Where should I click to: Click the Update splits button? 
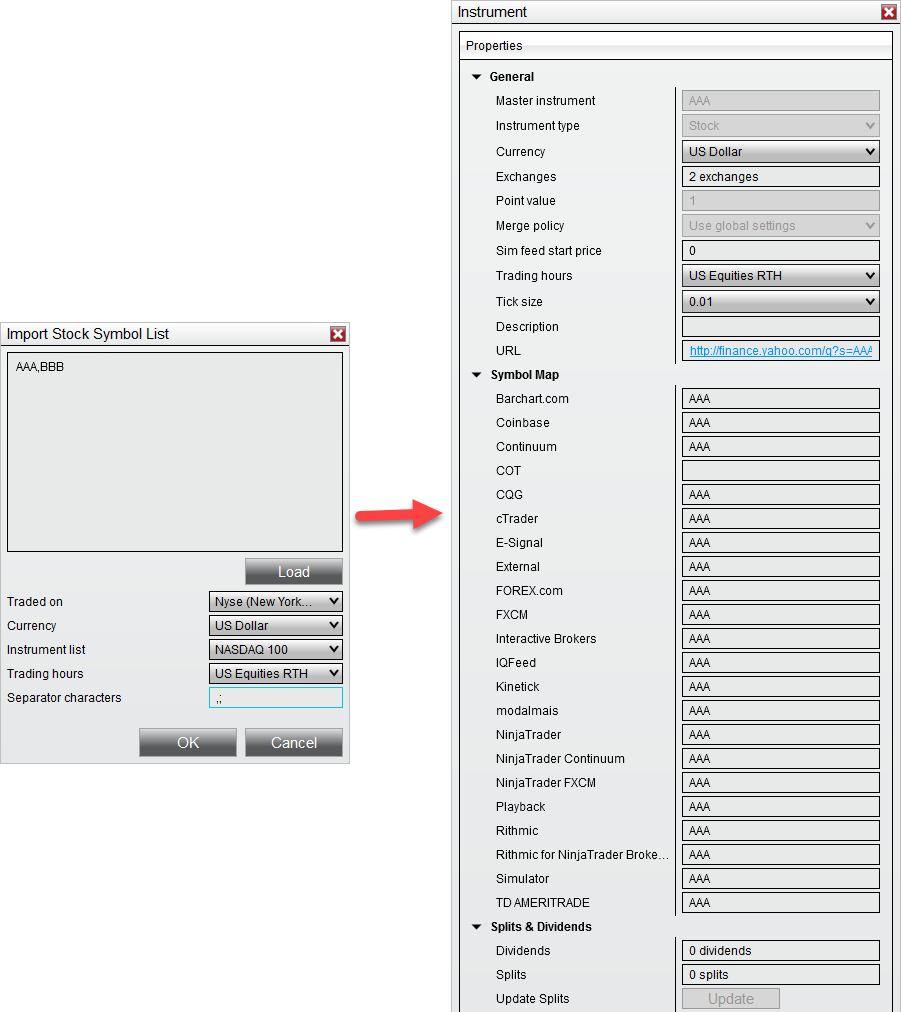[x=731, y=998]
